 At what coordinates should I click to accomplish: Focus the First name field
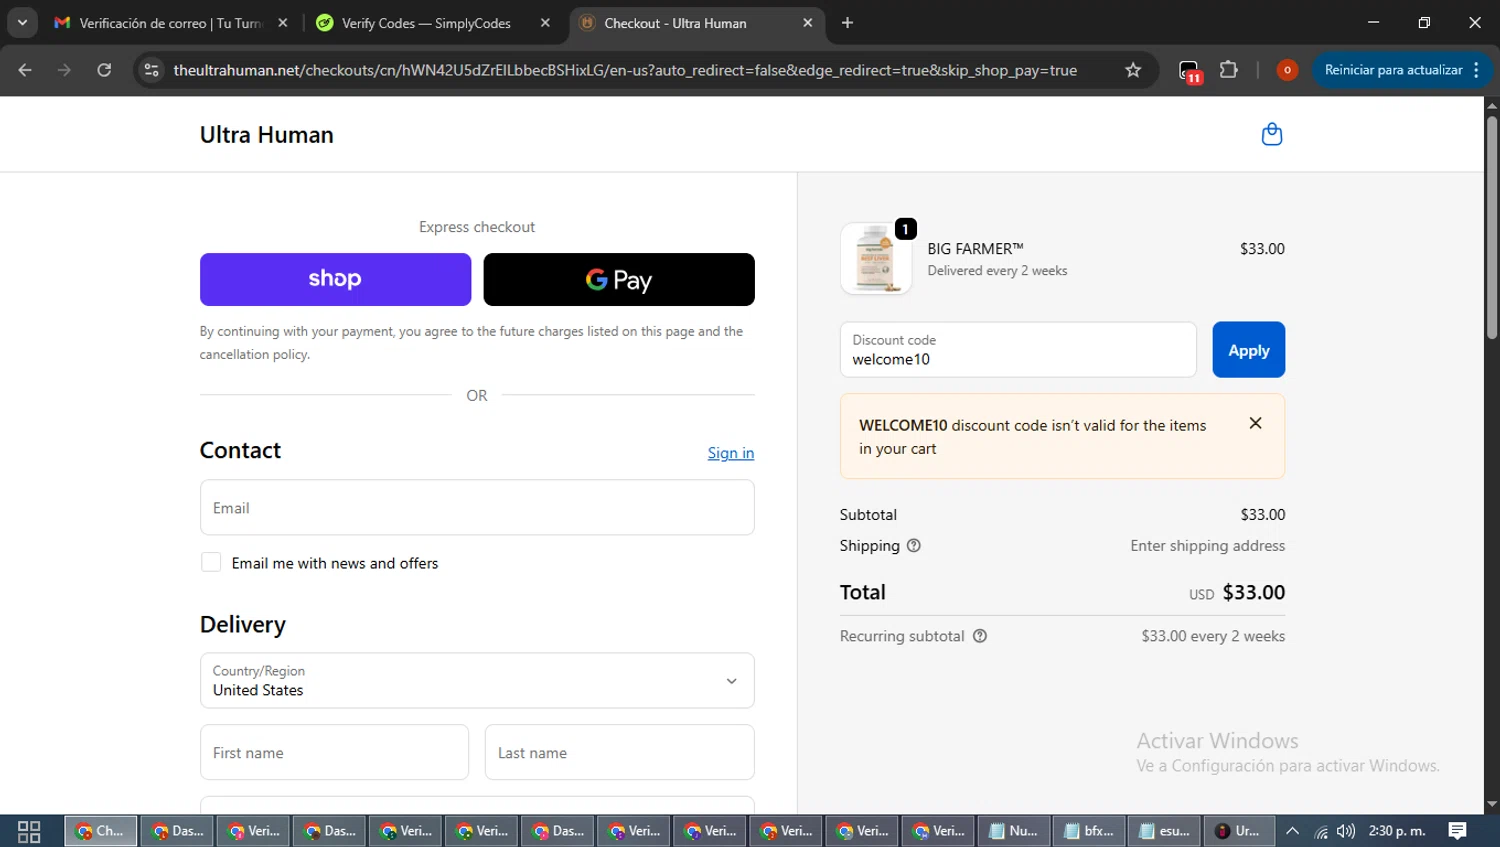click(334, 753)
